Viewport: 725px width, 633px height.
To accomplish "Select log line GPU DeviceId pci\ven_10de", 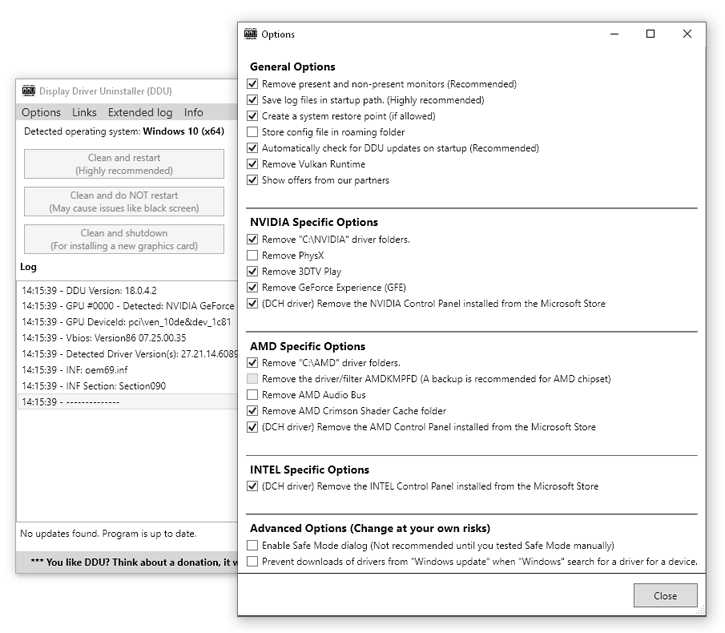I will (128, 322).
